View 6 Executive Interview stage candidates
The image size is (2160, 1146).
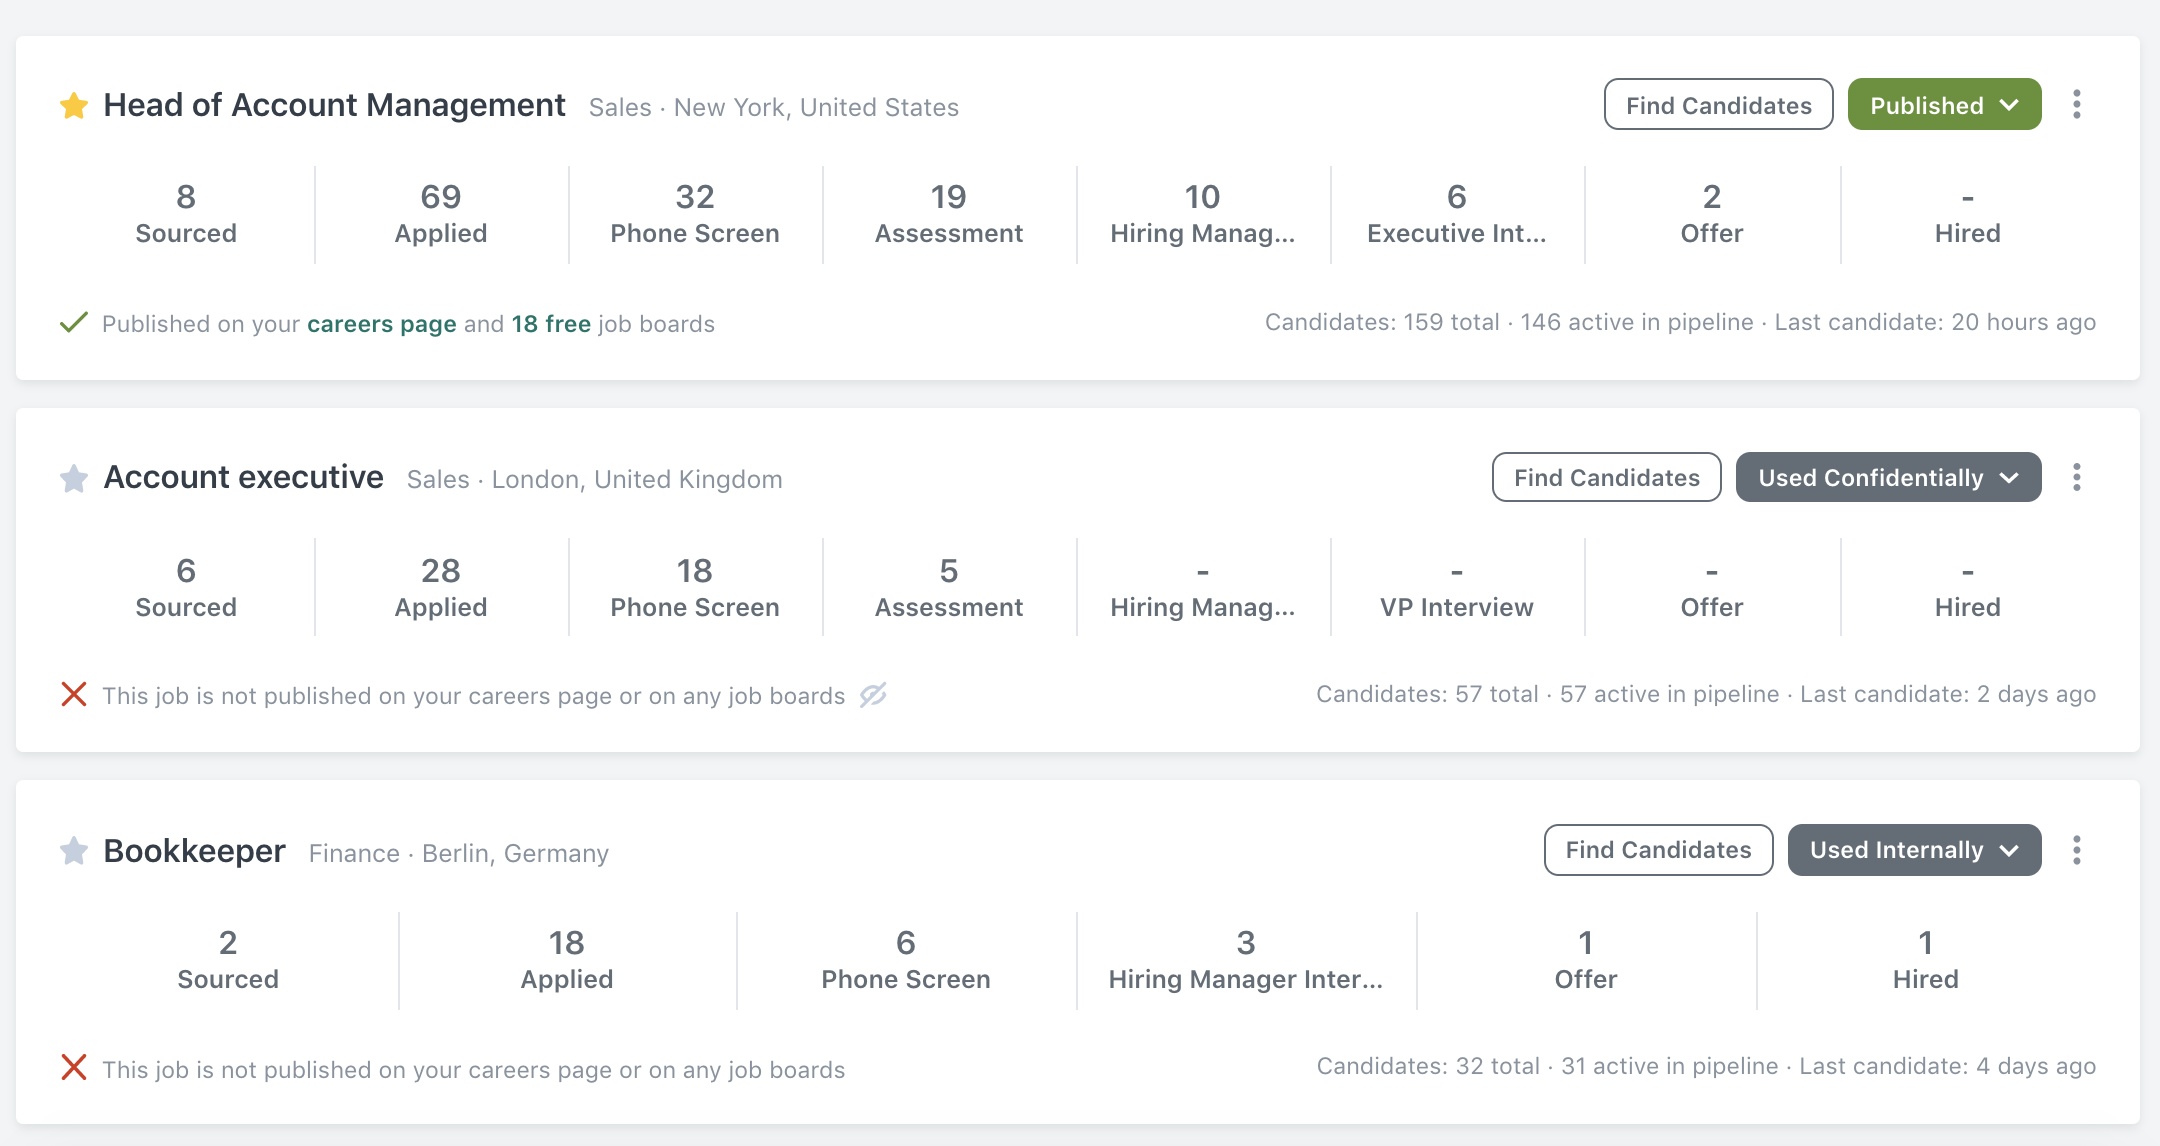coord(1457,214)
